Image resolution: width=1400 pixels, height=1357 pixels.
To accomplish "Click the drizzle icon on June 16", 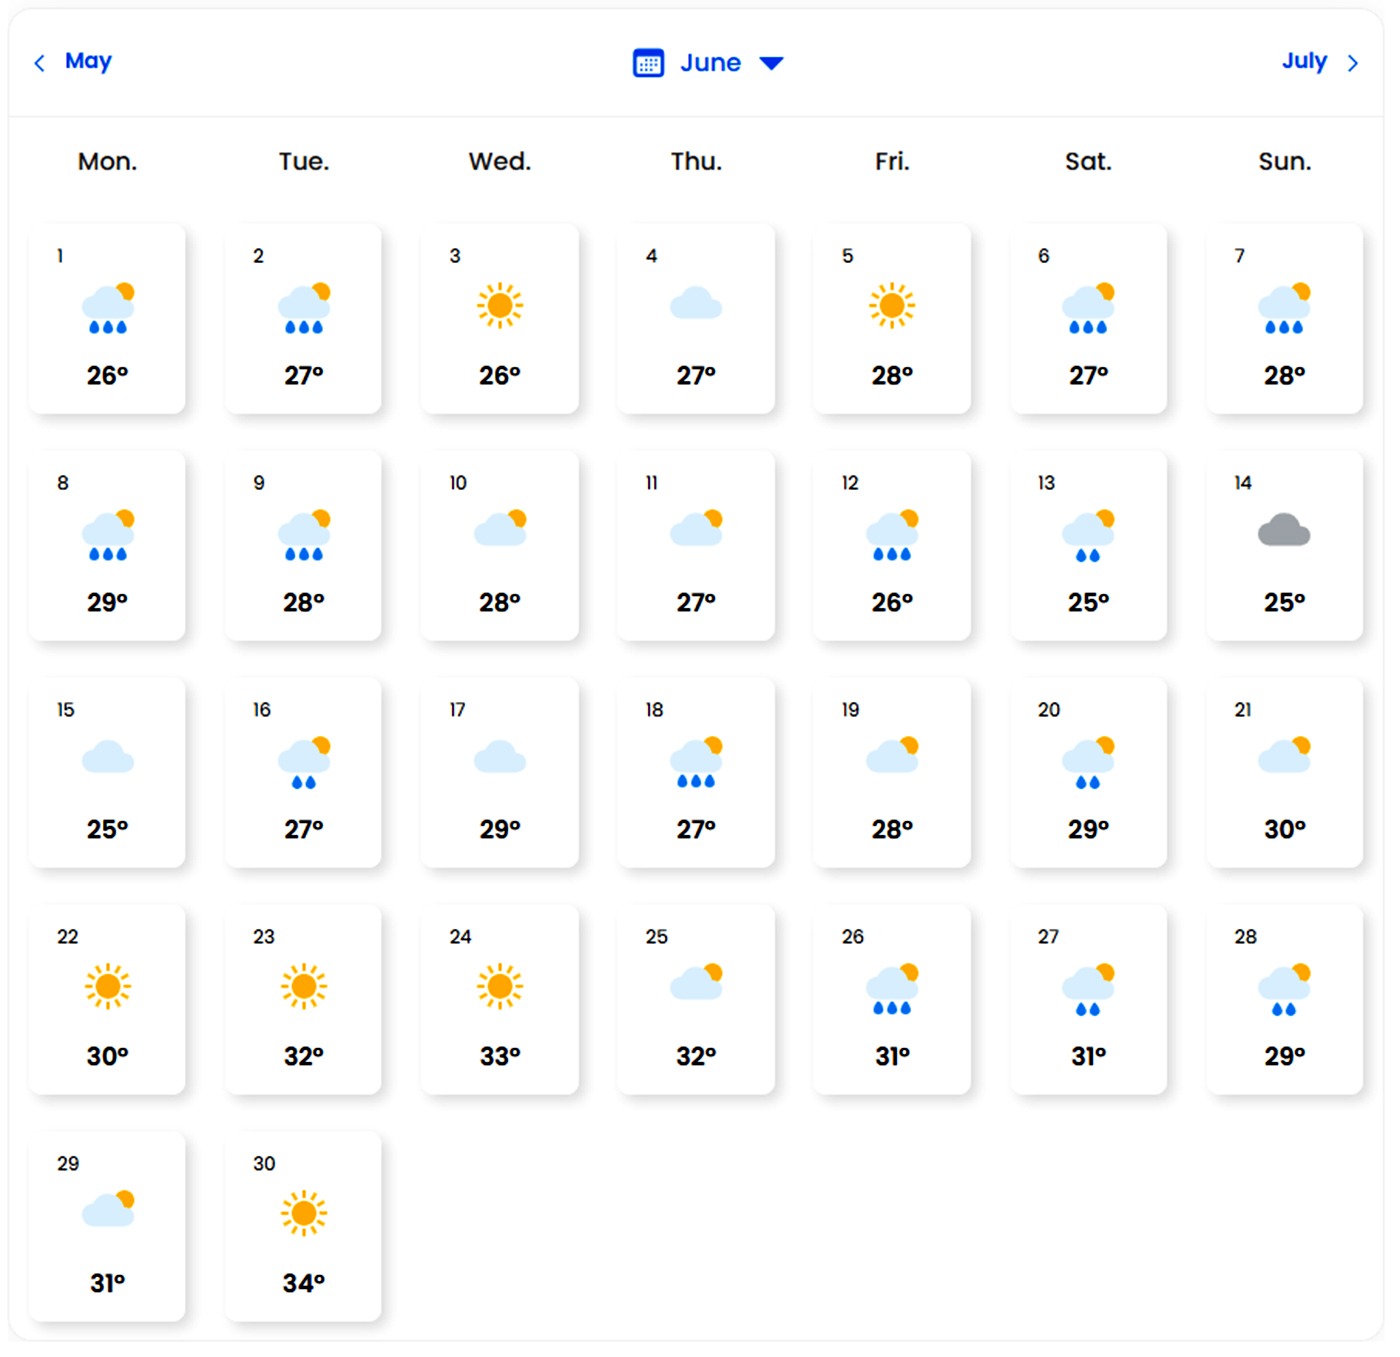I will pyautogui.click(x=304, y=760).
